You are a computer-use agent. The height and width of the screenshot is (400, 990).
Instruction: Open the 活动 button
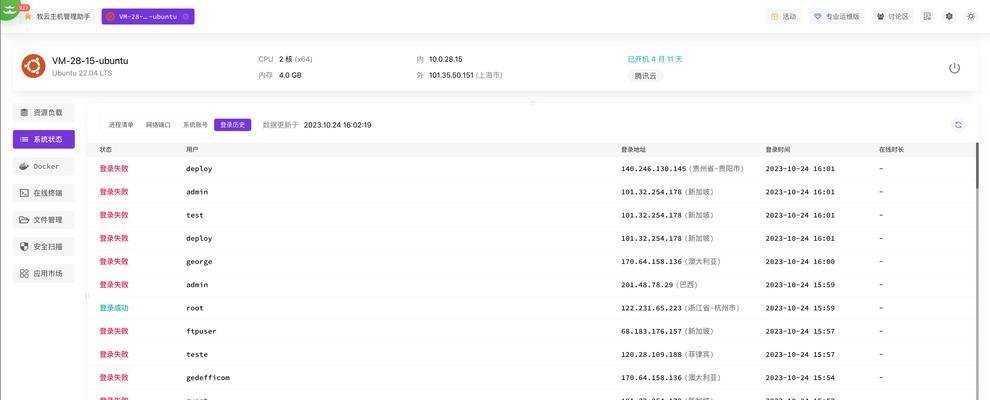(x=784, y=17)
